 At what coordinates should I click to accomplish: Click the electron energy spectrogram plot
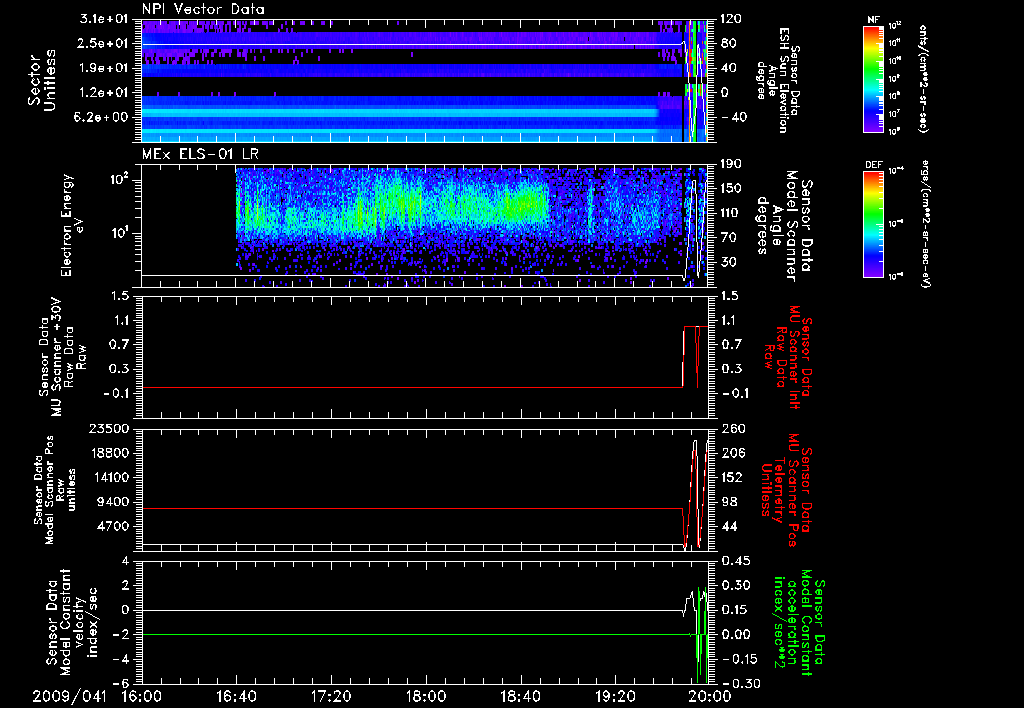[425, 225]
